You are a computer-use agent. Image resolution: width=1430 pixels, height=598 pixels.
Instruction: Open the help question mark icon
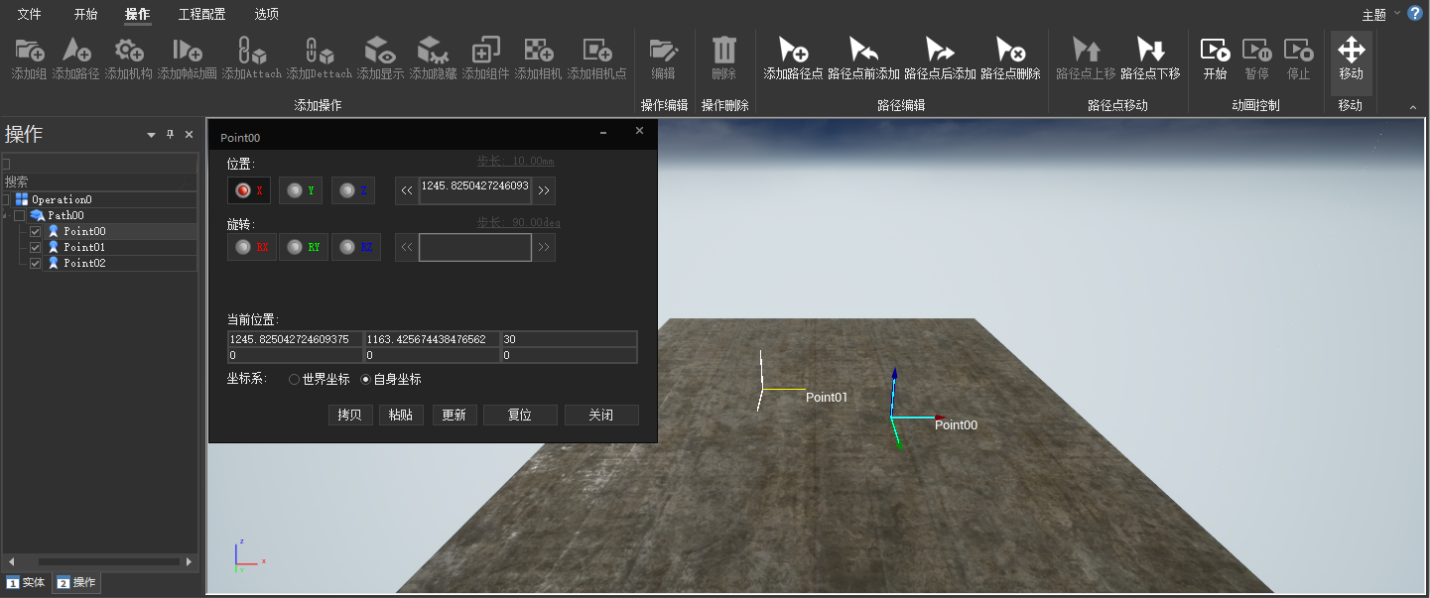click(x=1415, y=13)
